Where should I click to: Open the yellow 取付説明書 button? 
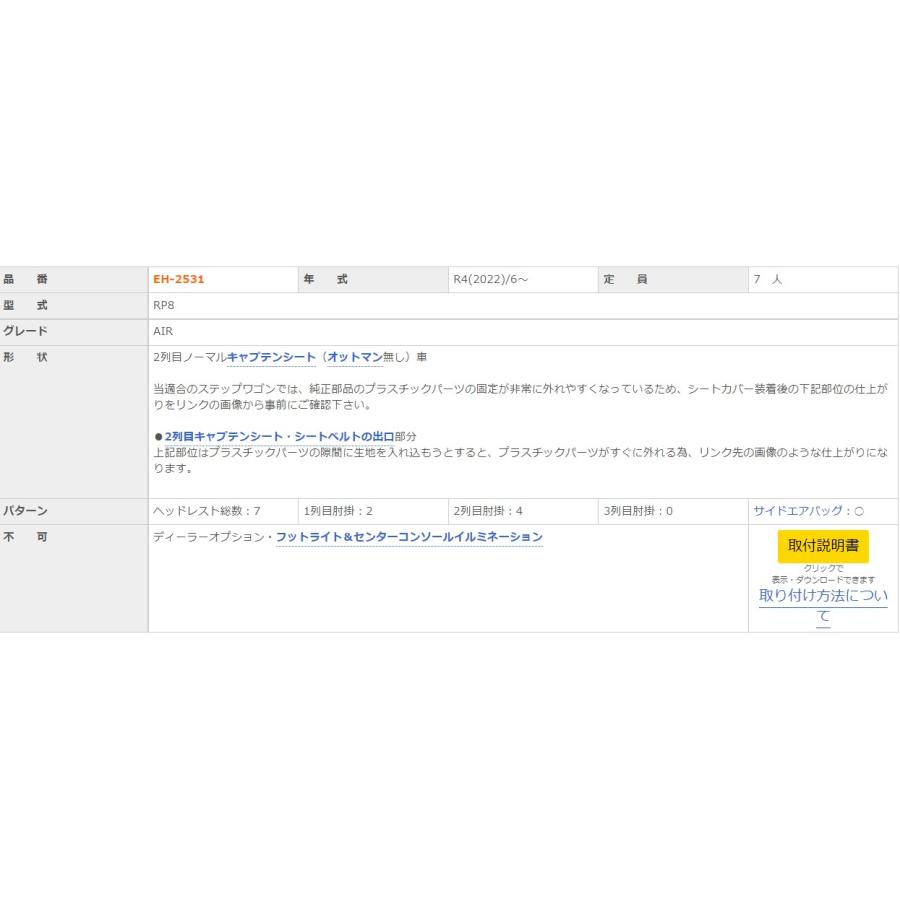(x=823, y=546)
